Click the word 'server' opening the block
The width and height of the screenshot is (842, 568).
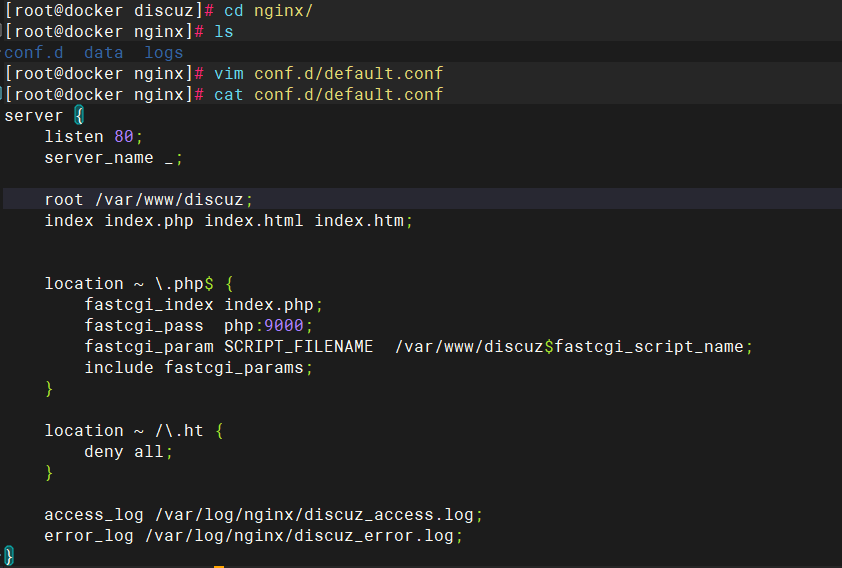click(34, 115)
